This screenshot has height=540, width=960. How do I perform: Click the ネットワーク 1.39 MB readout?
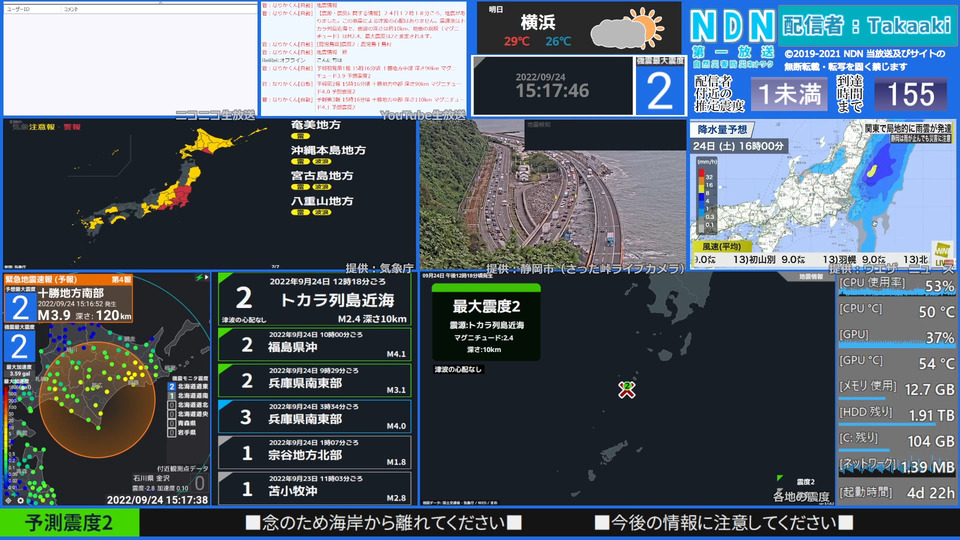[896, 467]
